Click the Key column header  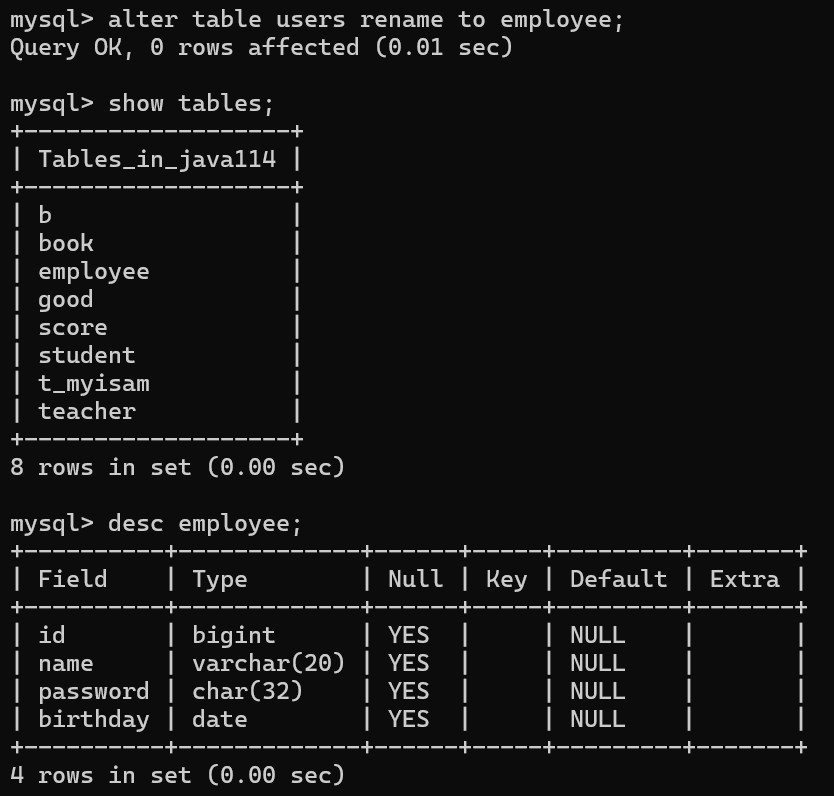click(x=506, y=579)
